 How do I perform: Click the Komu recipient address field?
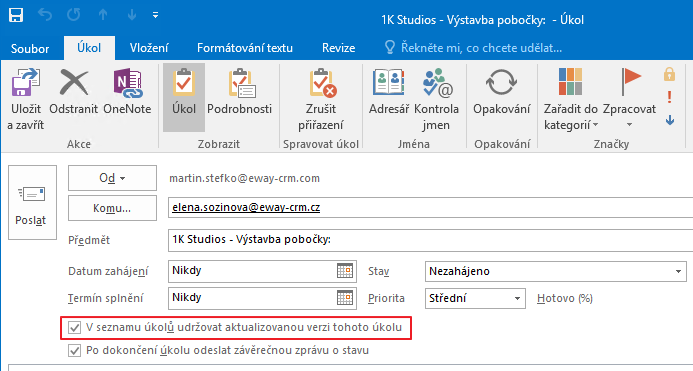click(x=430, y=207)
